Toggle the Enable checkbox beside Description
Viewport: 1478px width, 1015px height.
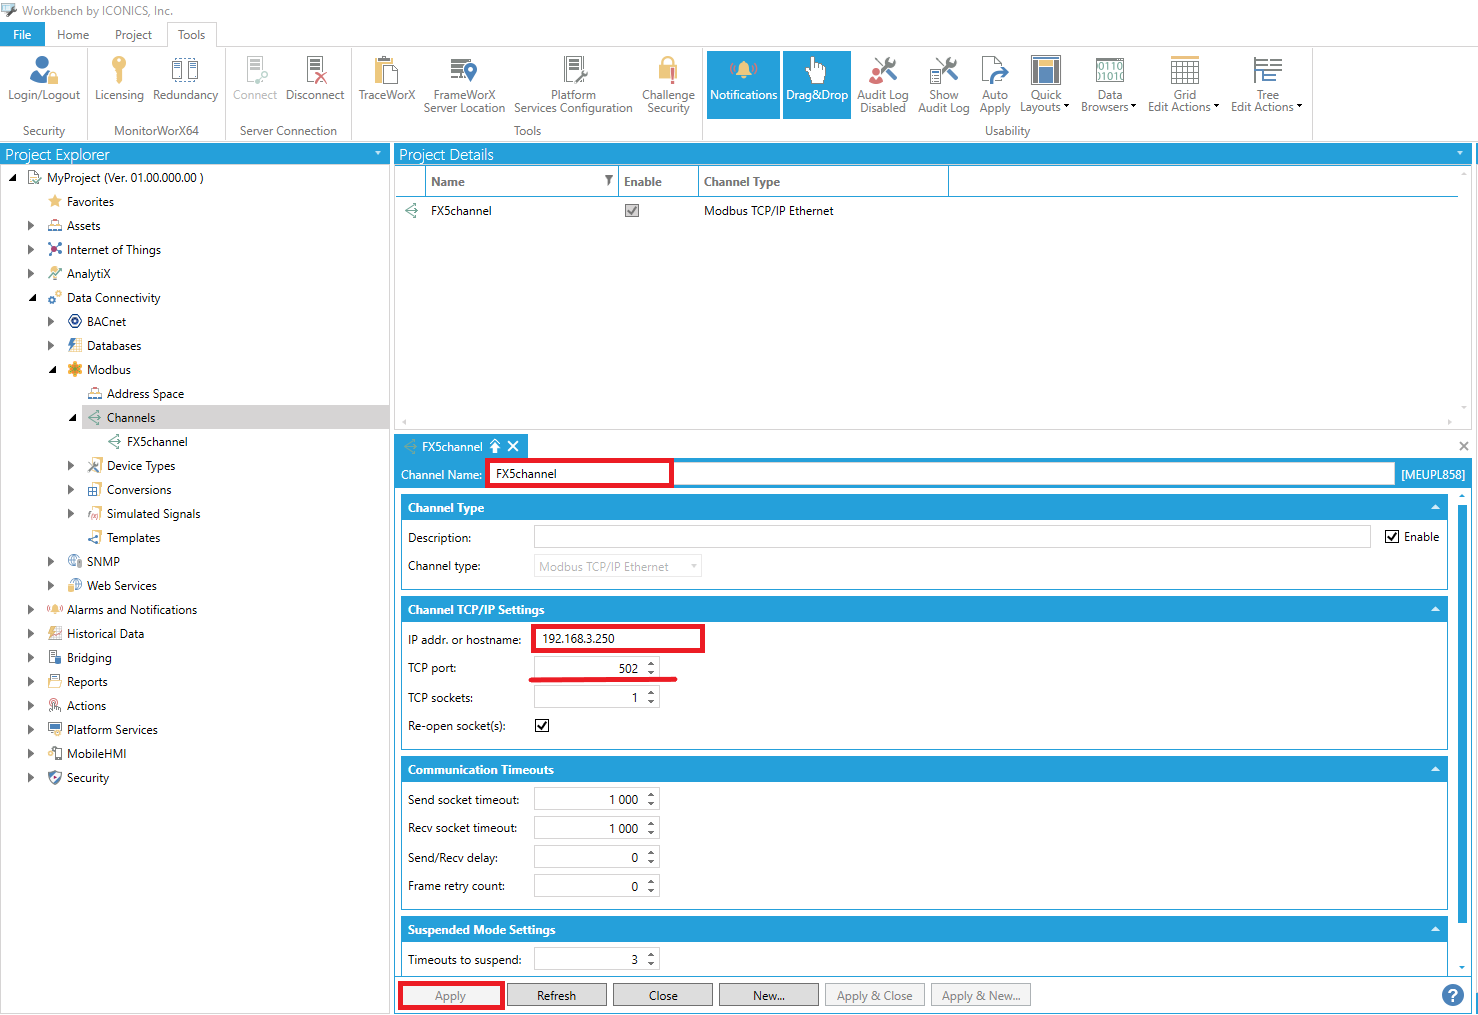coord(1392,537)
